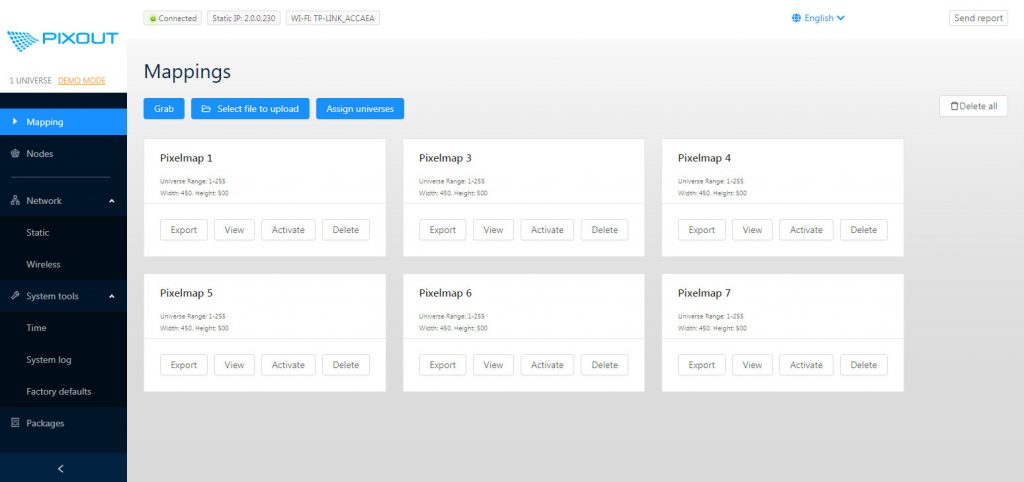Delete Pixelmap 7
1024x482 pixels.
click(x=863, y=365)
